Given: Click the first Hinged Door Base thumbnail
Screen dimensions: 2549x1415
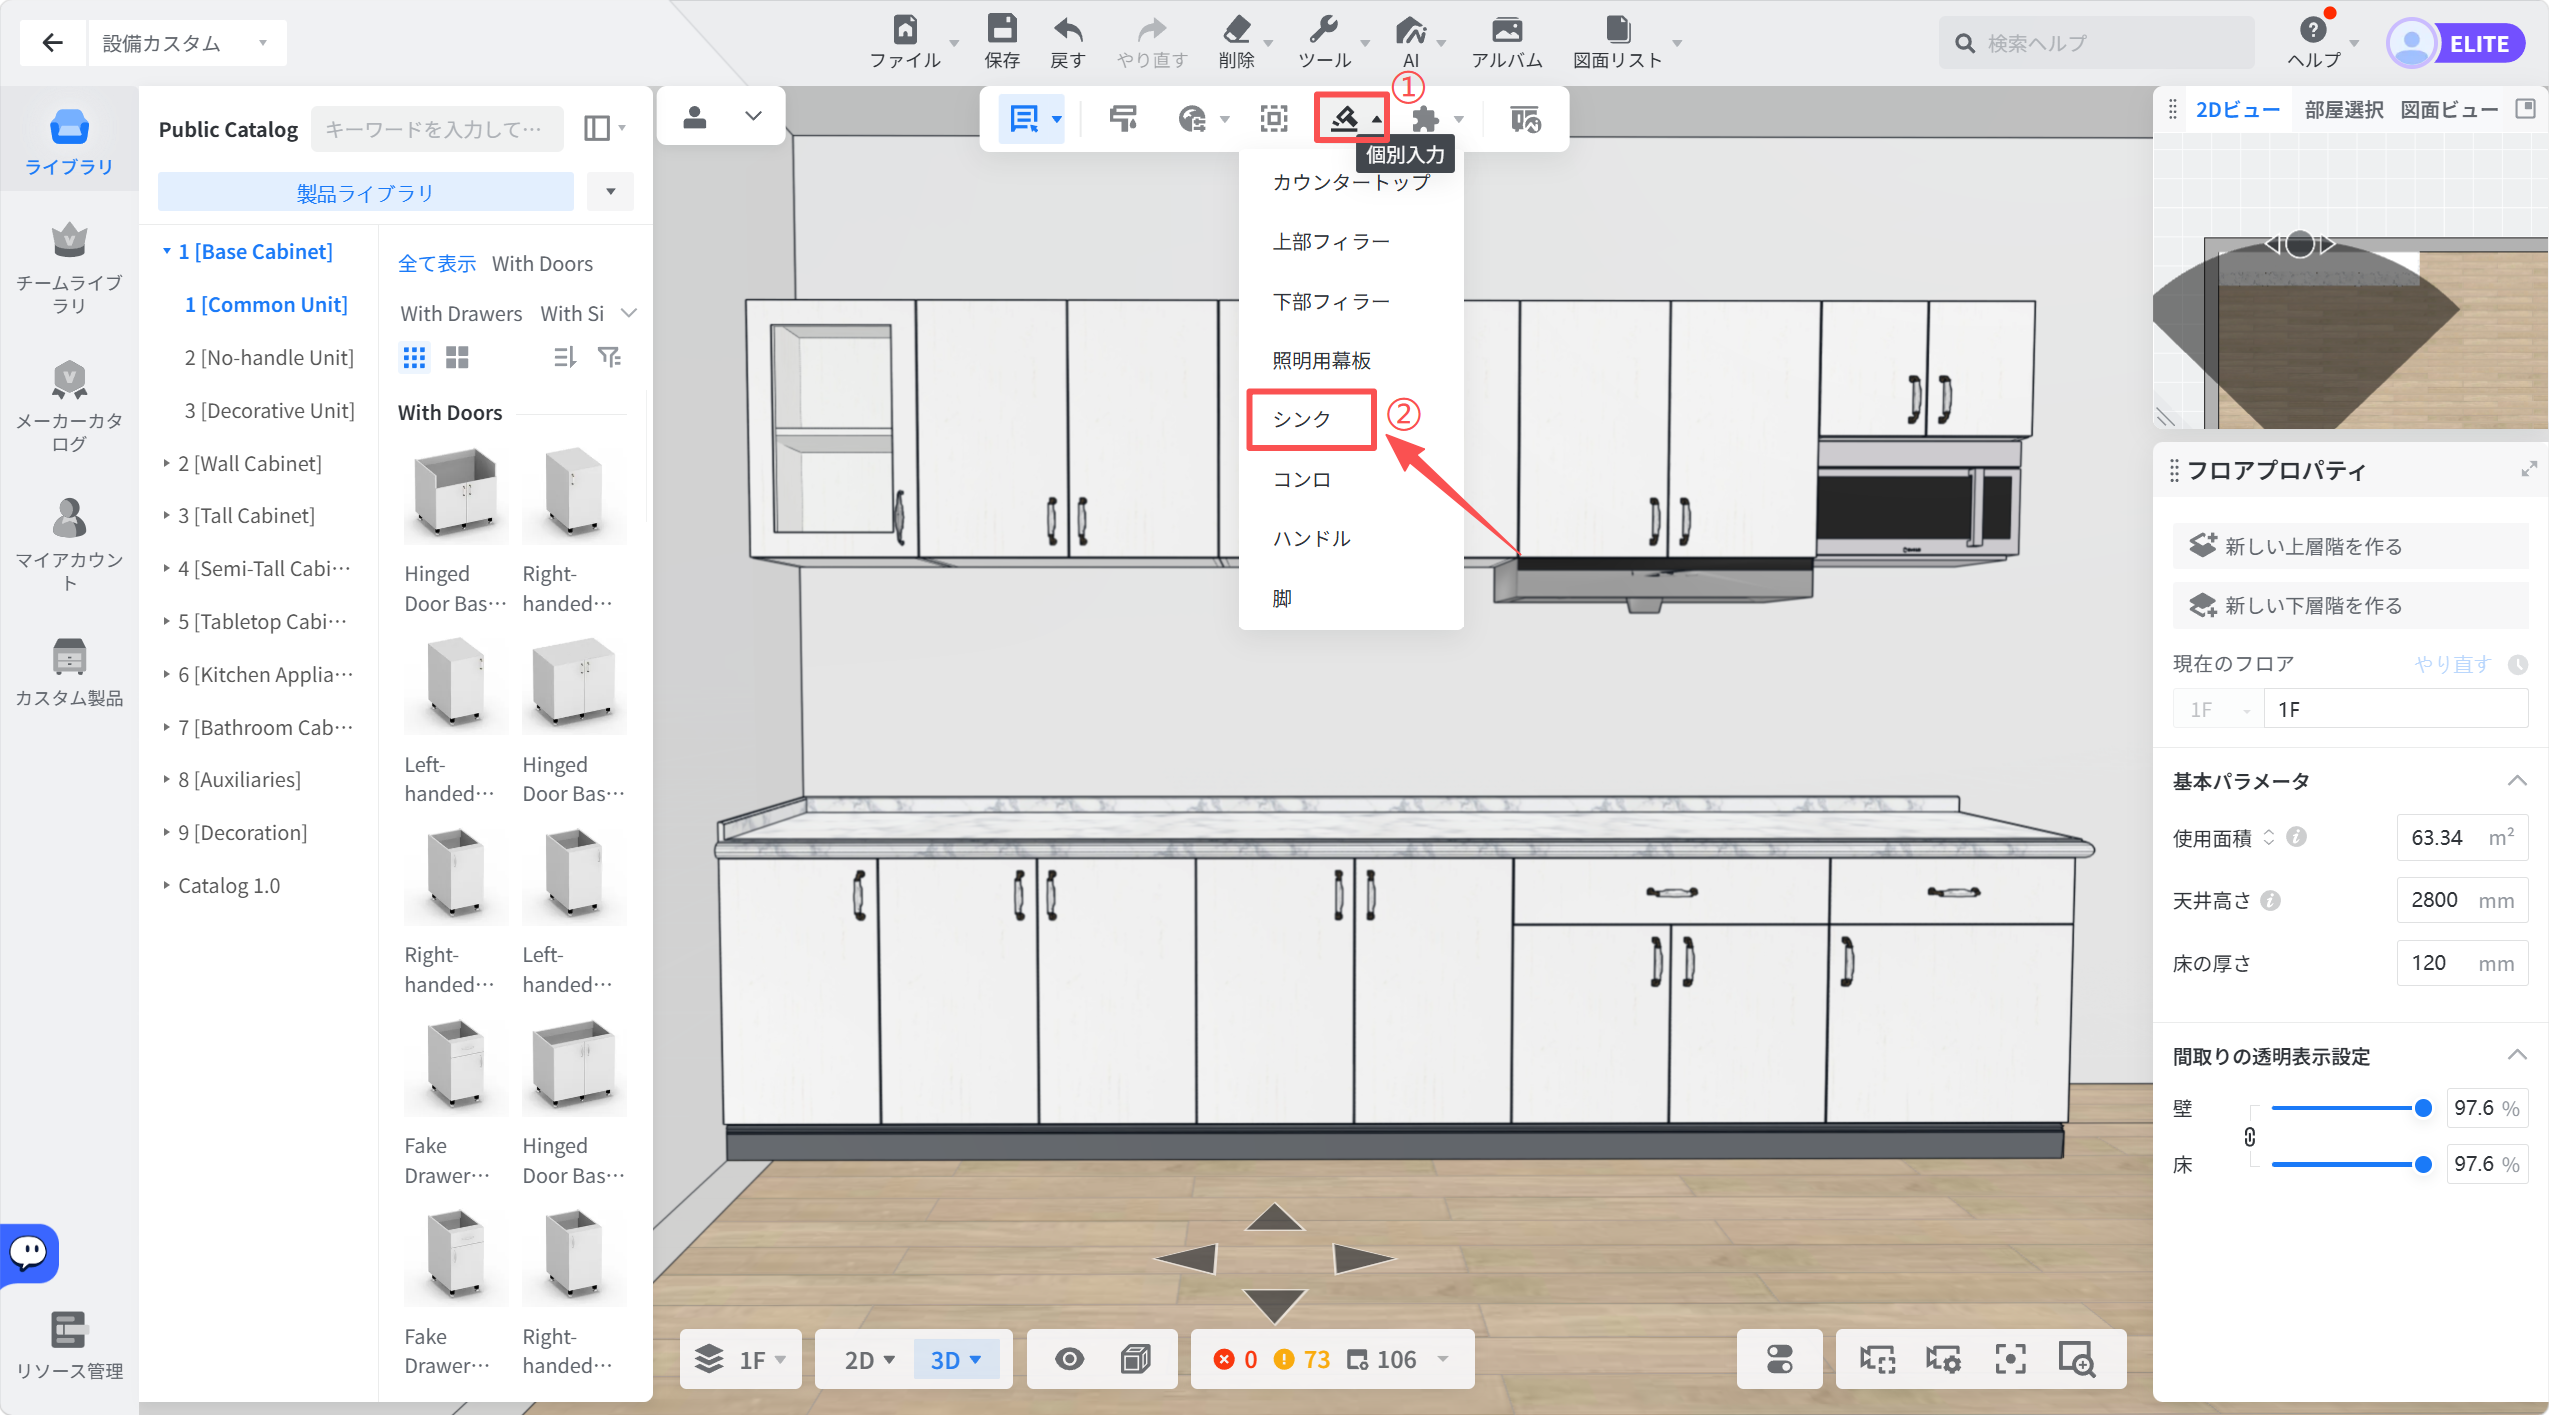Looking at the screenshot, I should [x=456, y=495].
